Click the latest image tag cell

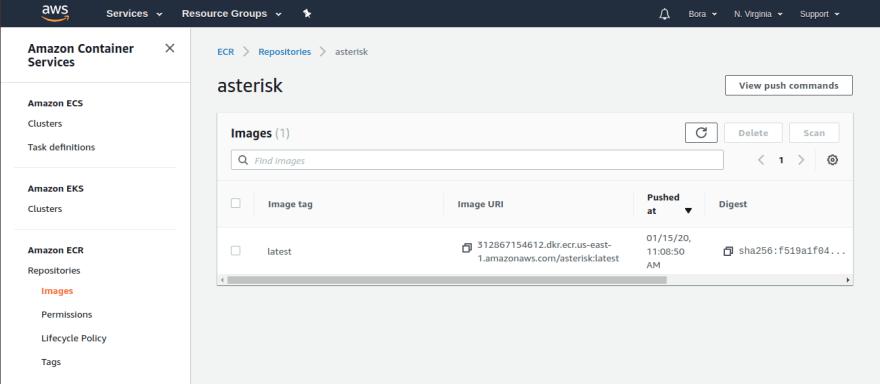coord(279,252)
